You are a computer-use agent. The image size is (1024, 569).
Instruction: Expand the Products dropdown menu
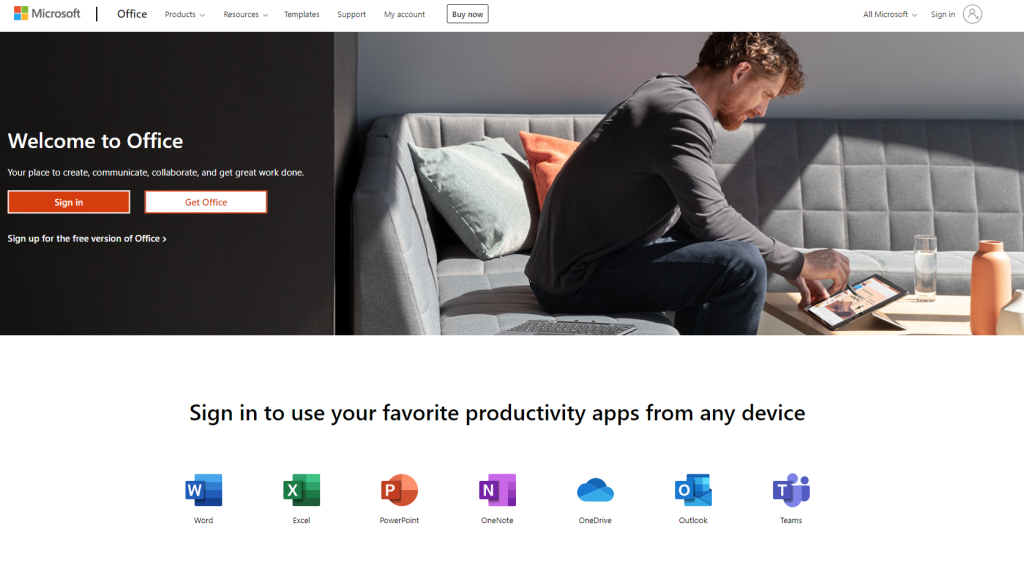[x=184, y=14]
